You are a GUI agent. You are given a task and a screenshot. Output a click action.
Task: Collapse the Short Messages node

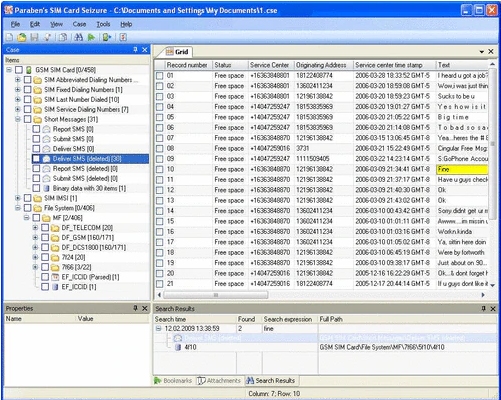click(x=18, y=119)
